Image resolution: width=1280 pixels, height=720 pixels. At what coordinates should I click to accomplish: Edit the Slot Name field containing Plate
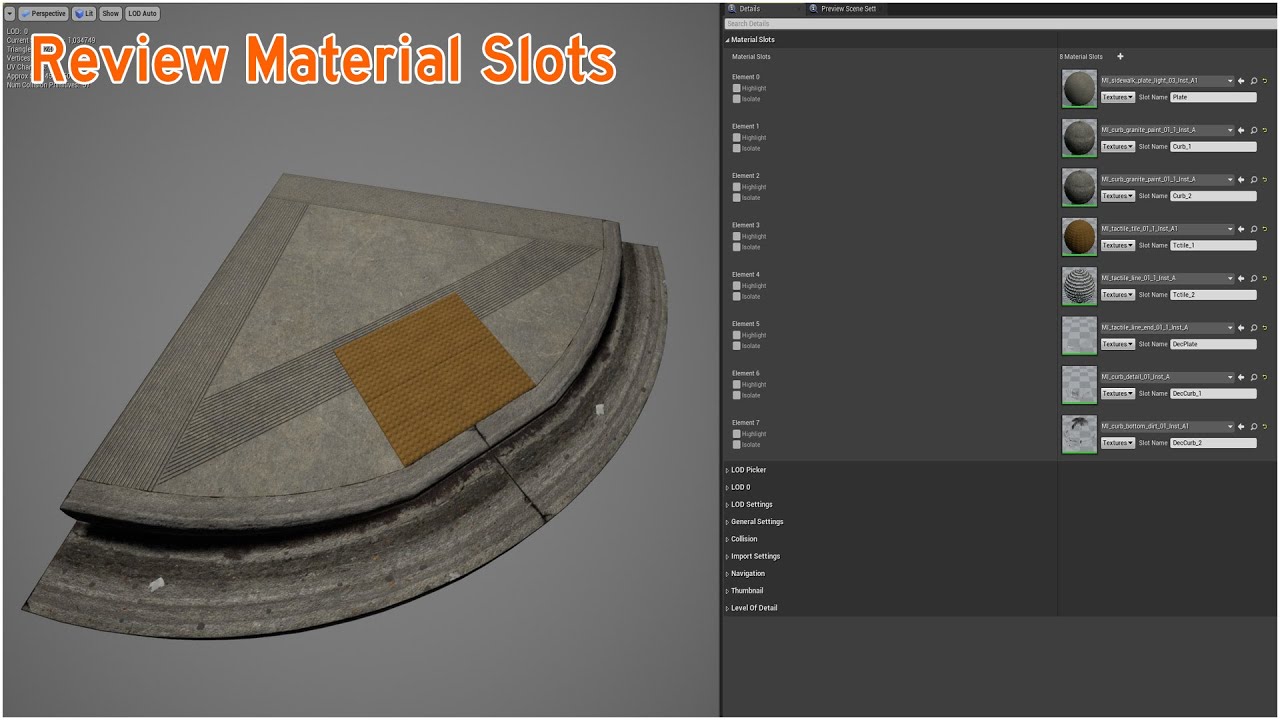pyautogui.click(x=1213, y=97)
